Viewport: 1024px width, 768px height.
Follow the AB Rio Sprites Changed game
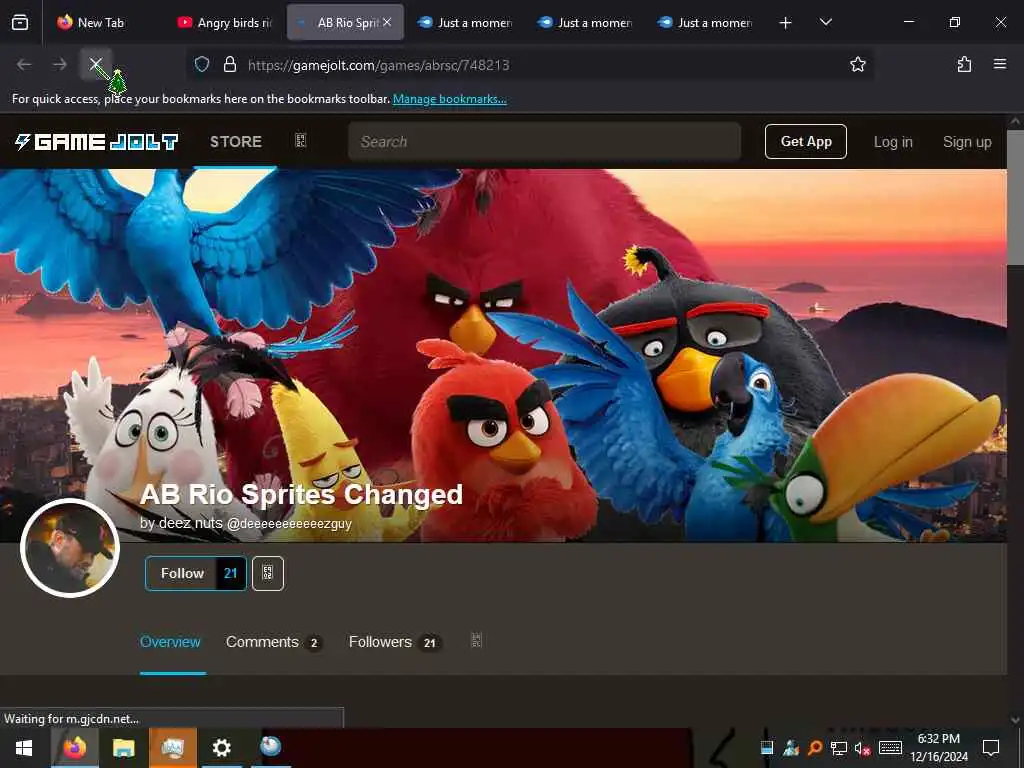coord(182,573)
